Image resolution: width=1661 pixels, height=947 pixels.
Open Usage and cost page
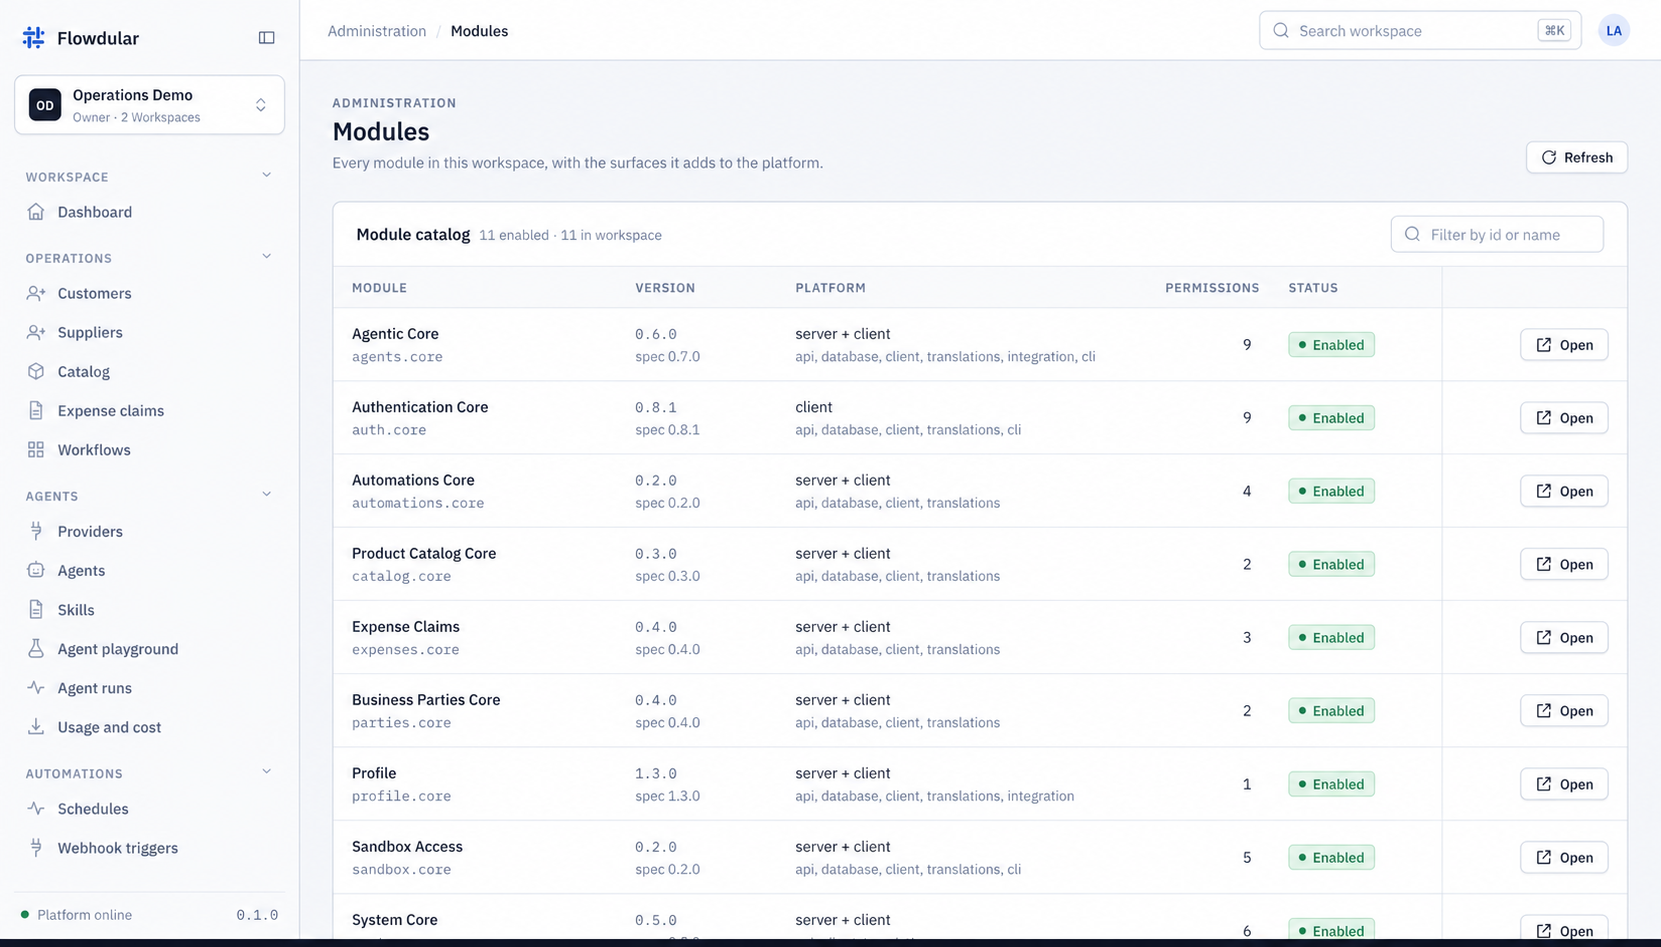(149, 727)
